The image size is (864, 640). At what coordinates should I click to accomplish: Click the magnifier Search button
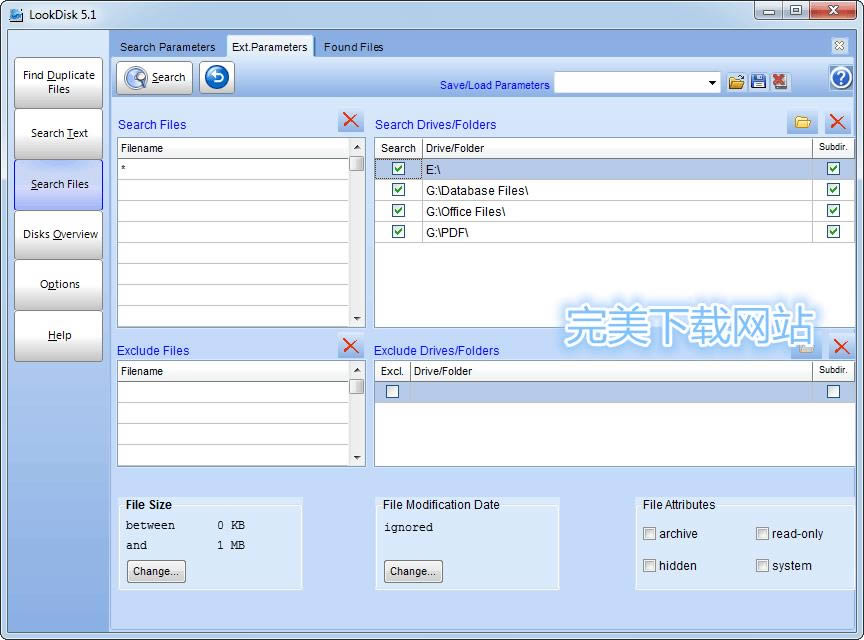pos(154,78)
